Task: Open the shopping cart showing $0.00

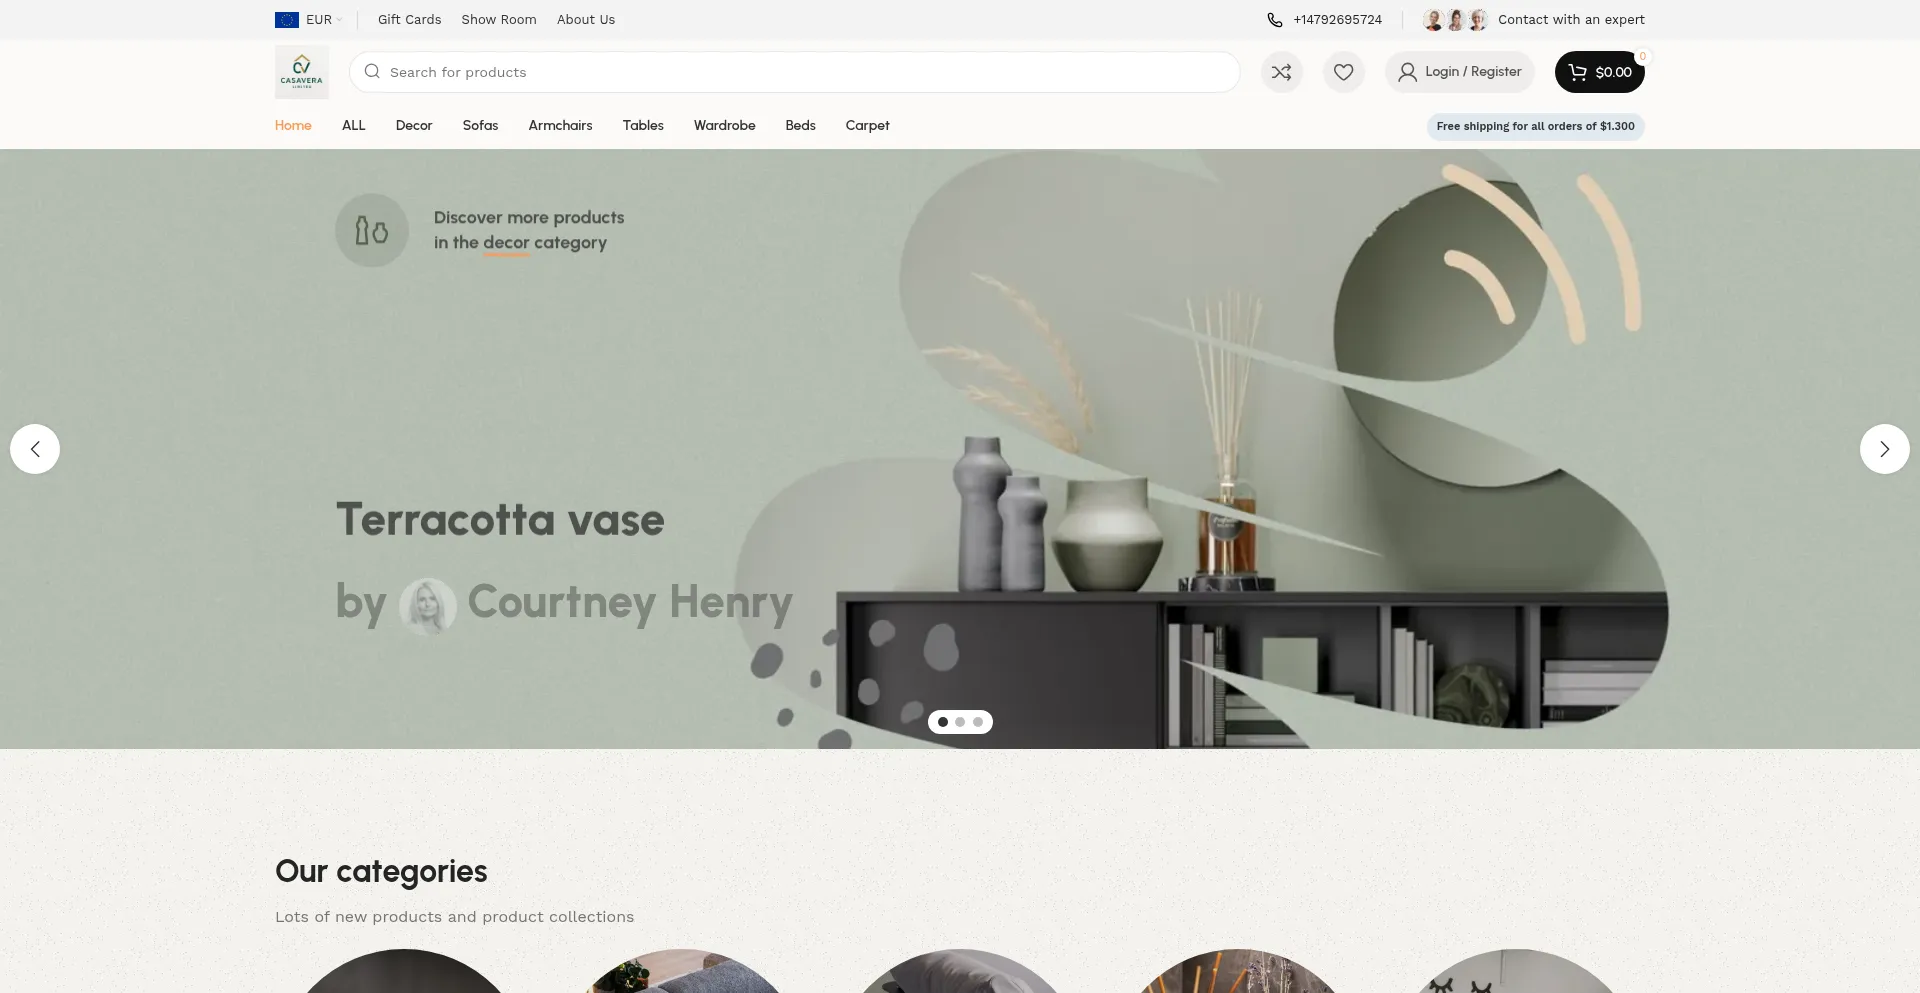Action: (1599, 72)
